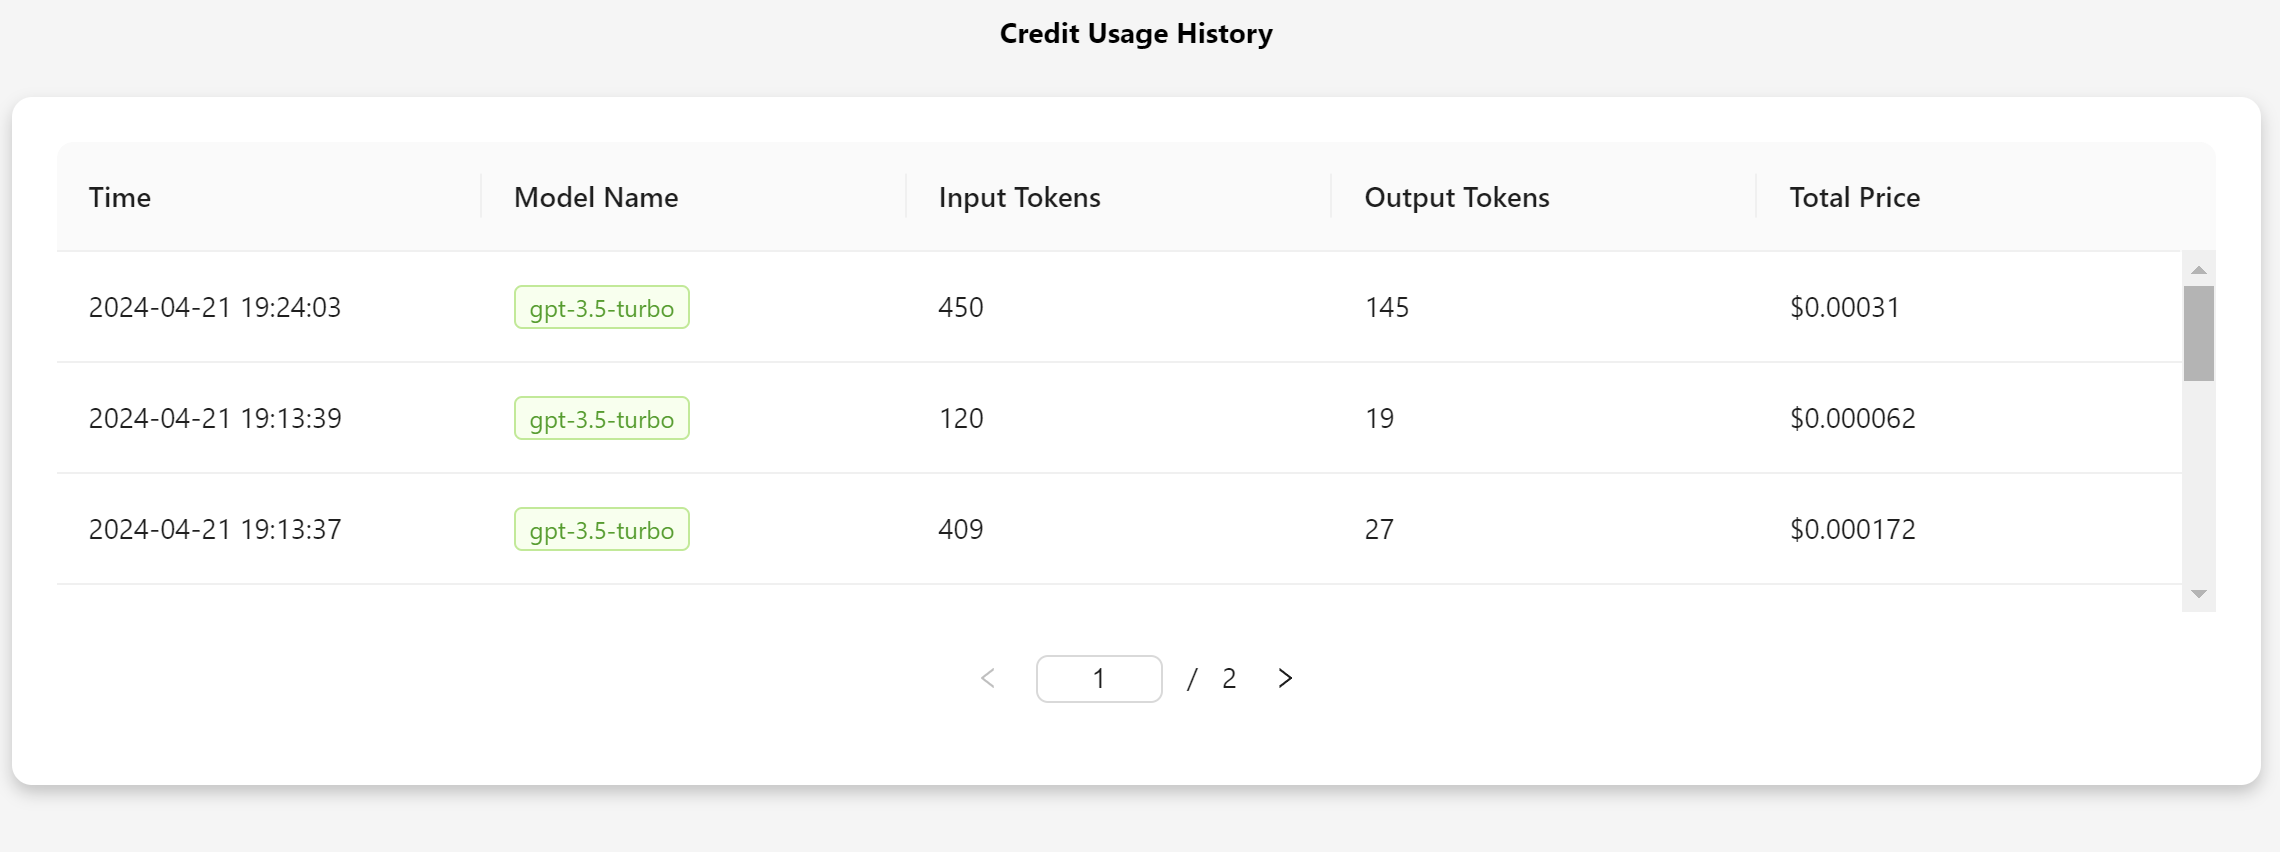Click the gpt-3.5-turbo tag in the 19:24:03 row

point(601,308)
